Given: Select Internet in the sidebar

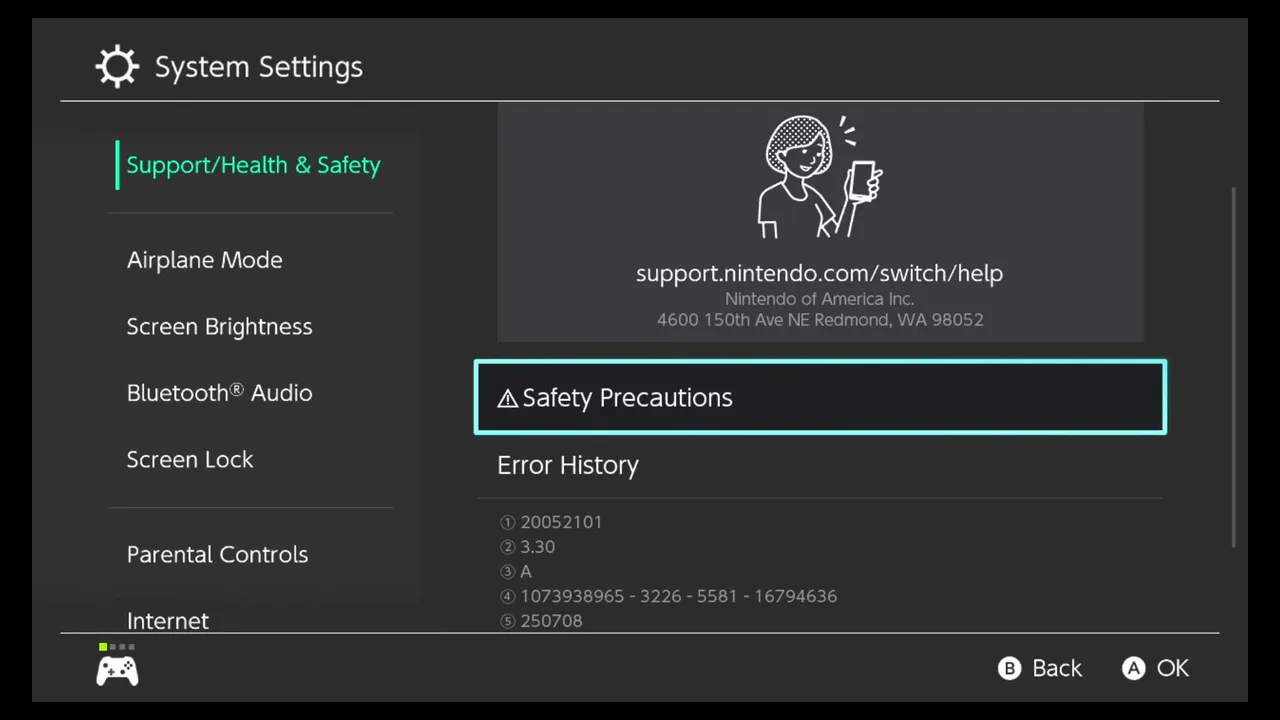Looking at the screenshot, I should [168, 620].
